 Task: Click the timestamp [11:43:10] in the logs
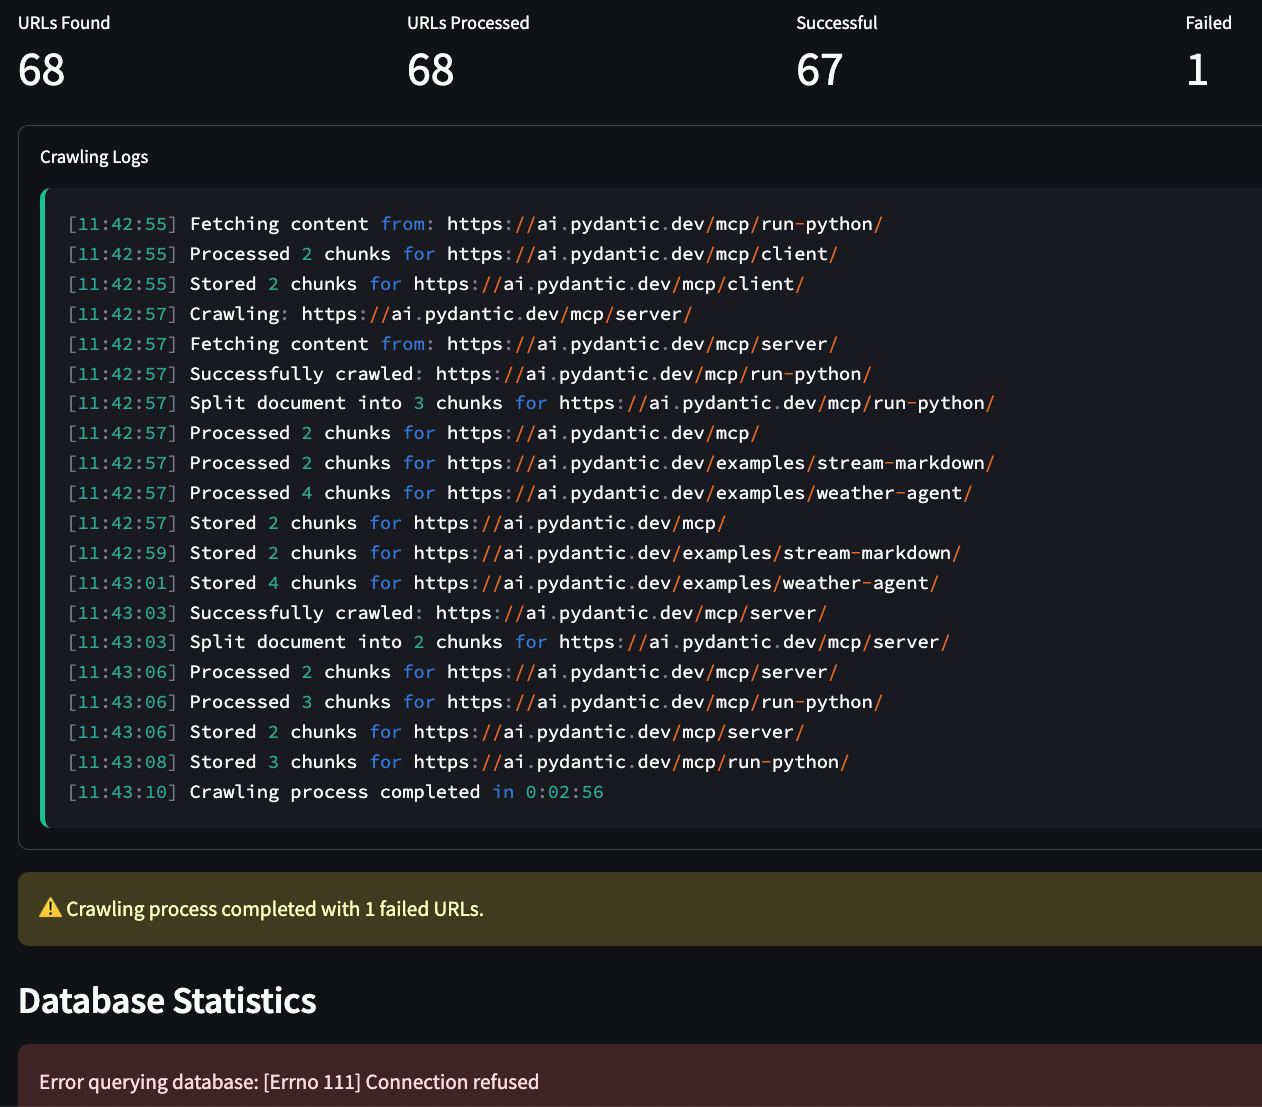tap(122, 792)
